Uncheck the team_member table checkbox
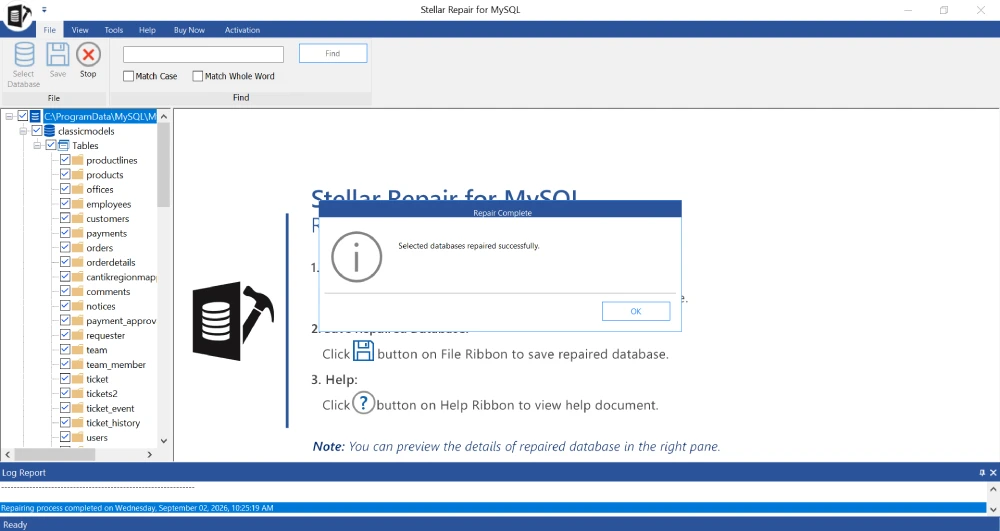1000x531 pixels. tap(65, 364)
